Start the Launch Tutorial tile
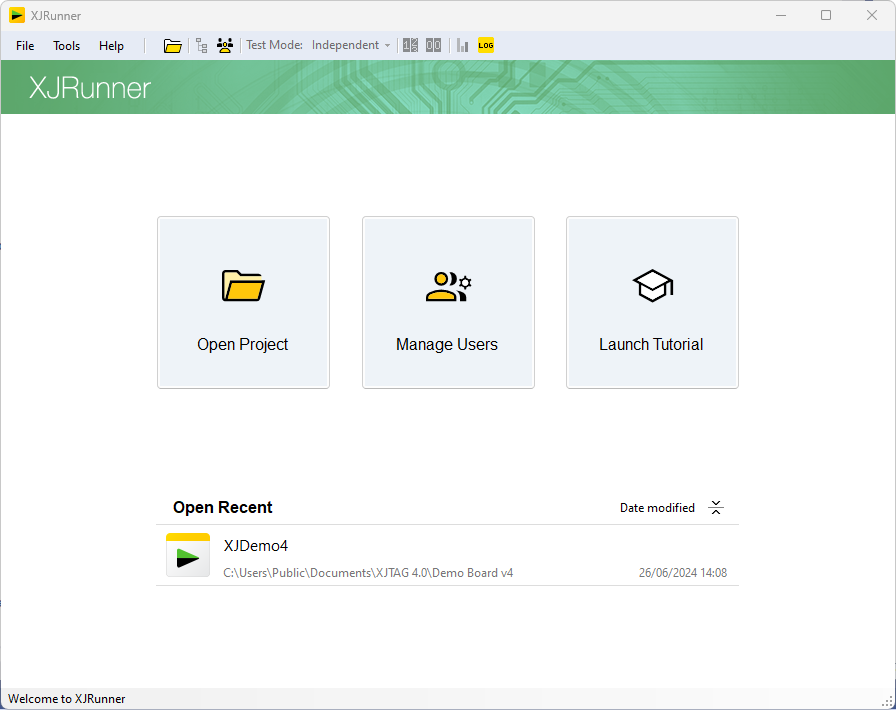 click(651, 302)
